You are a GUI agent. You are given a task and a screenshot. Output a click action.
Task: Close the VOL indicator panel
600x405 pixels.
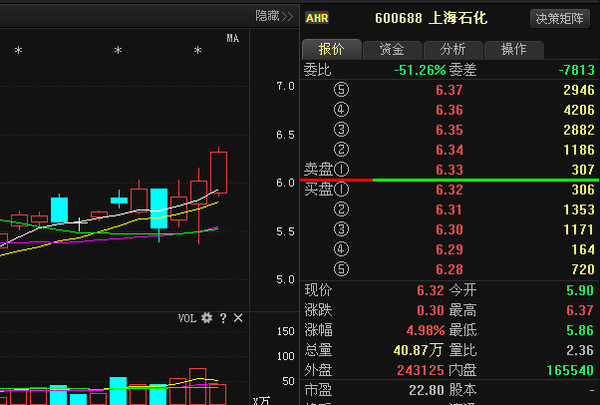238,318
